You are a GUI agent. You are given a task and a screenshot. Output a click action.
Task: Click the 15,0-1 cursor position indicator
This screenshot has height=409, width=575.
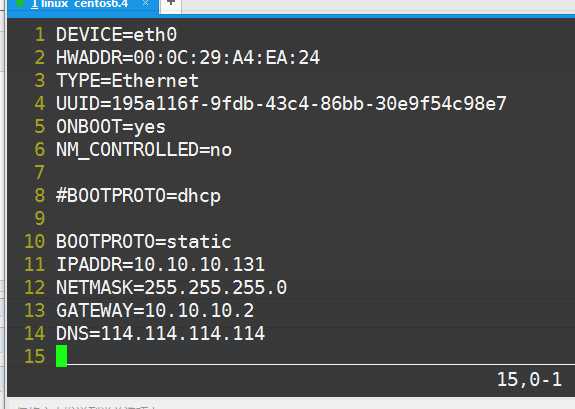(529, 379)
